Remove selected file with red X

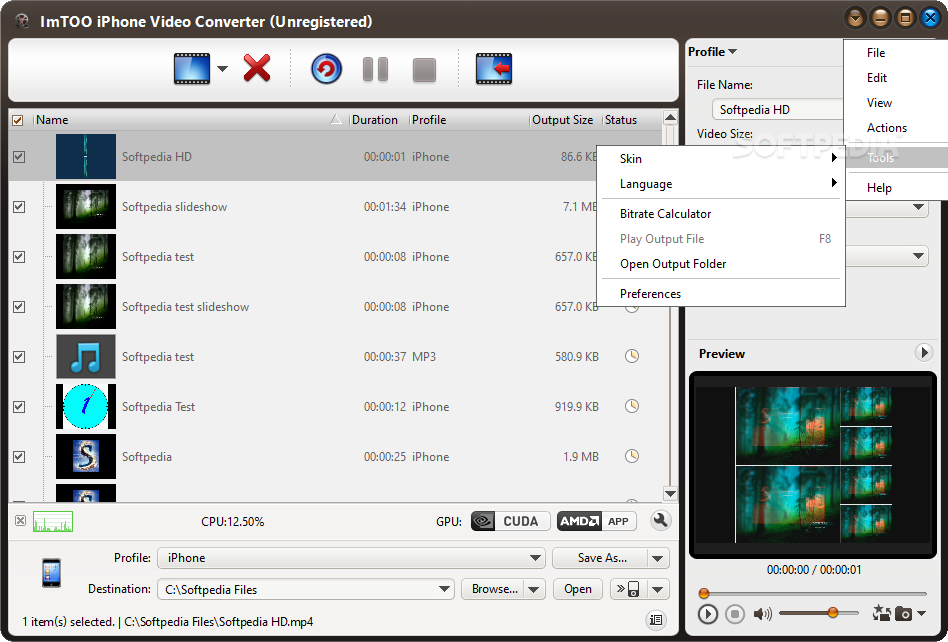pyautogui.click(x=257, y=68)
